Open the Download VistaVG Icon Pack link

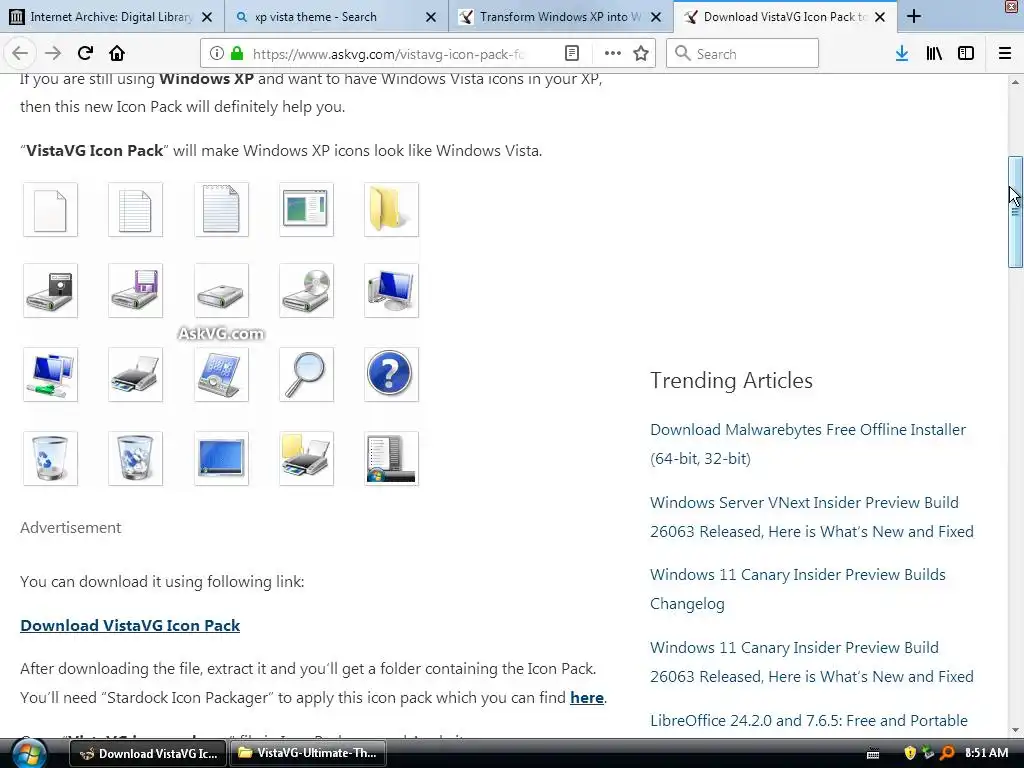pos(130,625)
